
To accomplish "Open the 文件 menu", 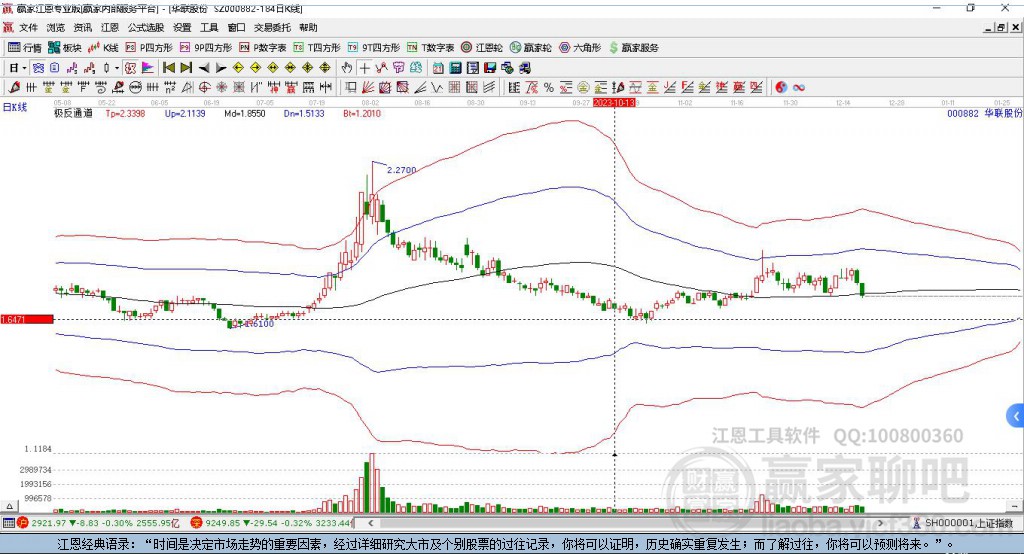I will point(28,27).
